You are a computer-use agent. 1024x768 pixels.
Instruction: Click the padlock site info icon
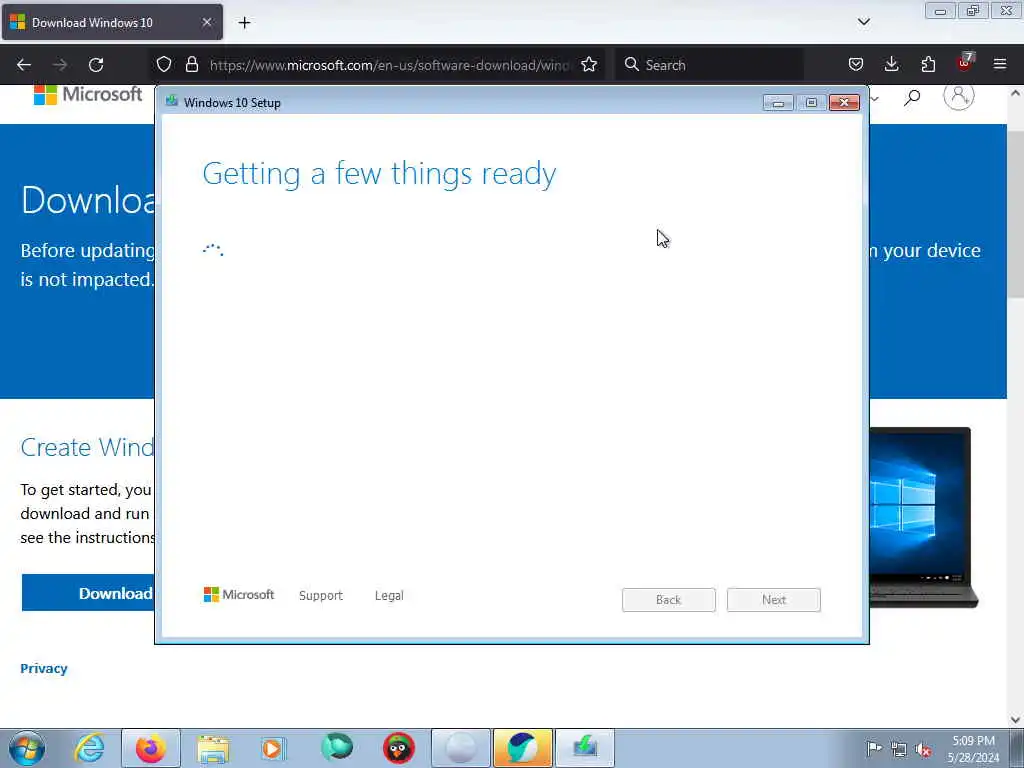(191, 64)
